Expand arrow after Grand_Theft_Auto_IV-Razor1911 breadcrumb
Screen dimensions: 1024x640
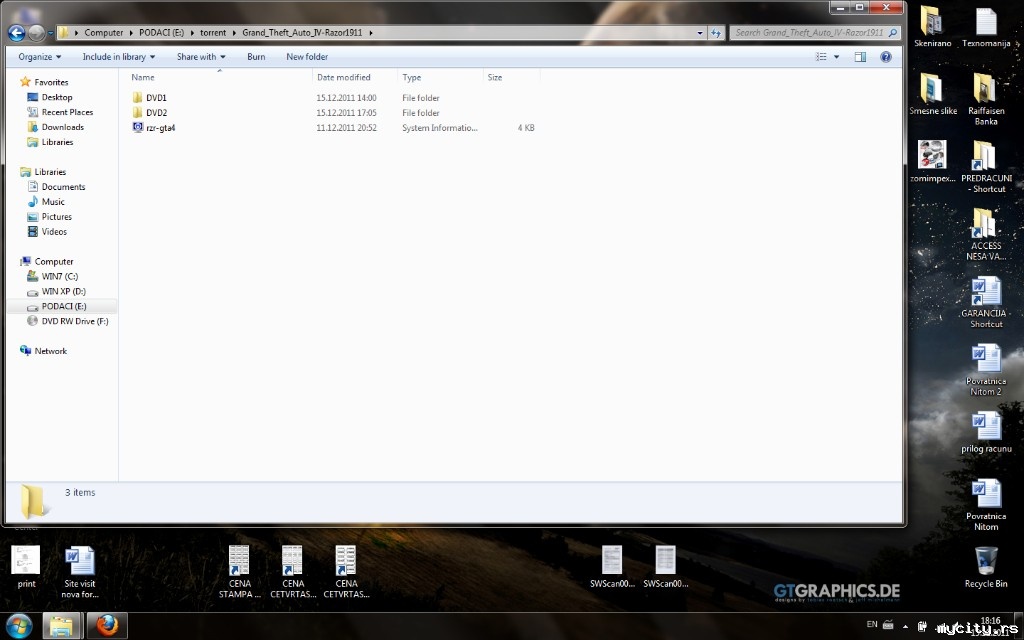coord(371,33)
